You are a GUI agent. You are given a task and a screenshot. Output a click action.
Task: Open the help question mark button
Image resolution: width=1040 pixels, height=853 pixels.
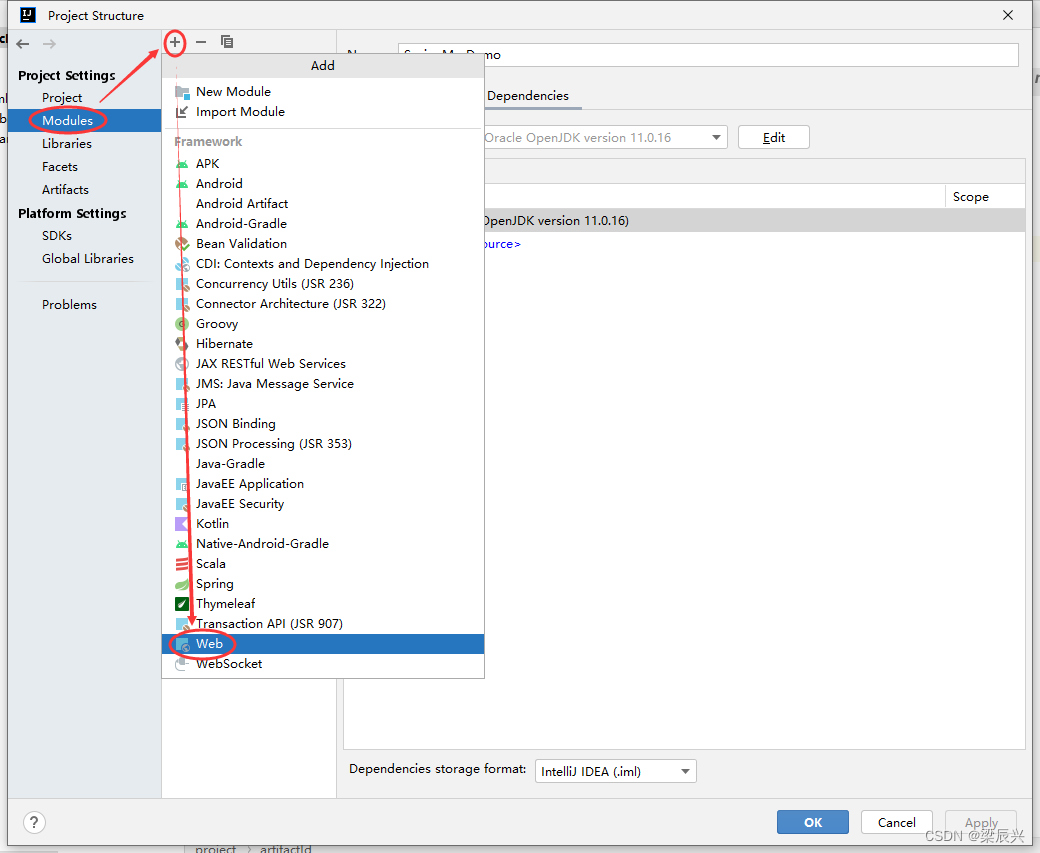34,822
